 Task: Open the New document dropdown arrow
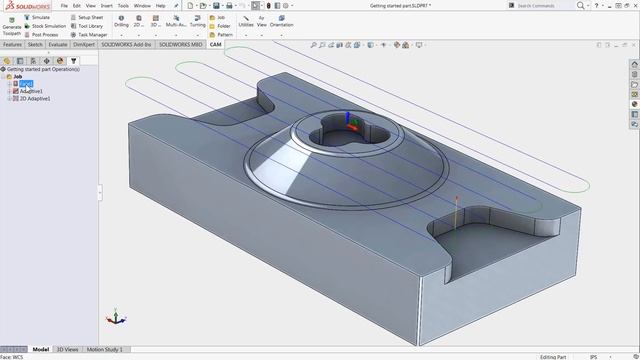[196, 6]
